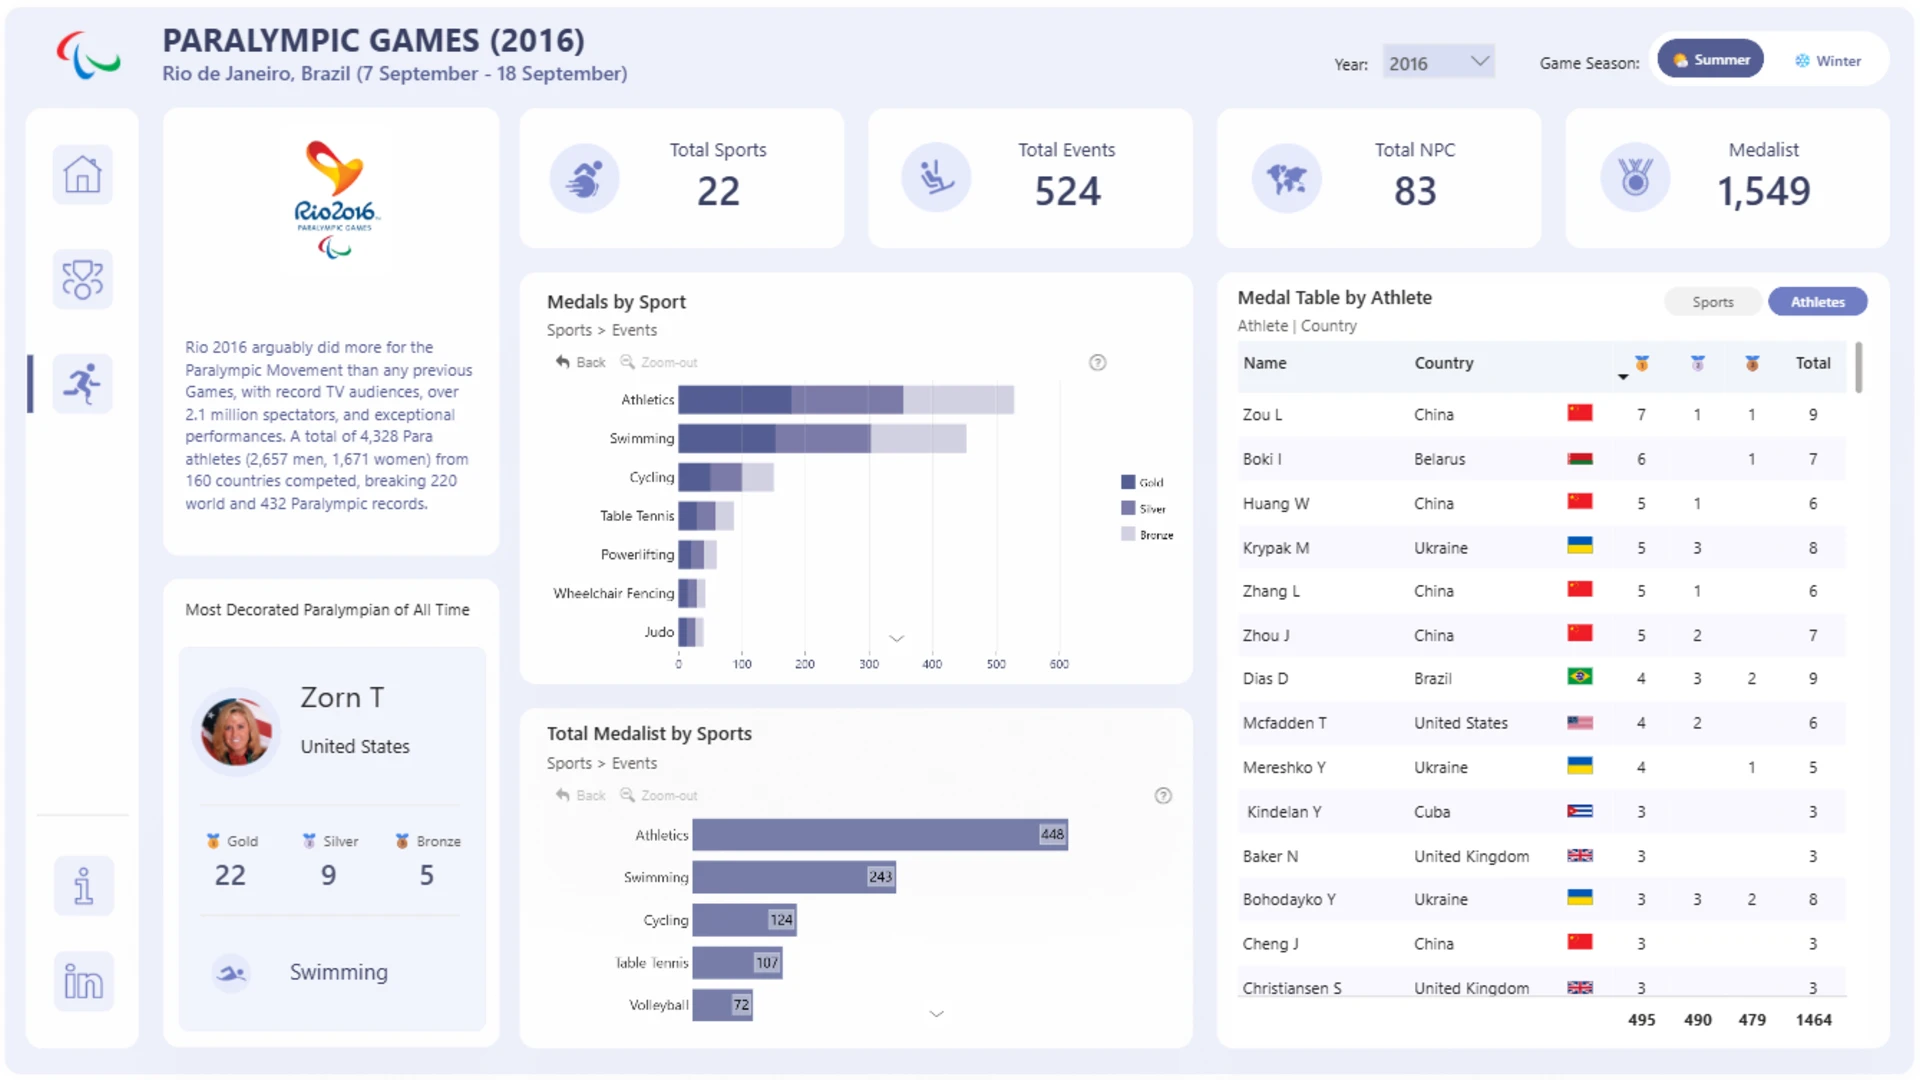The image size is (1920, 1080).
Task: Select the running athlete sidebar icon
Action: coord(83,383)
